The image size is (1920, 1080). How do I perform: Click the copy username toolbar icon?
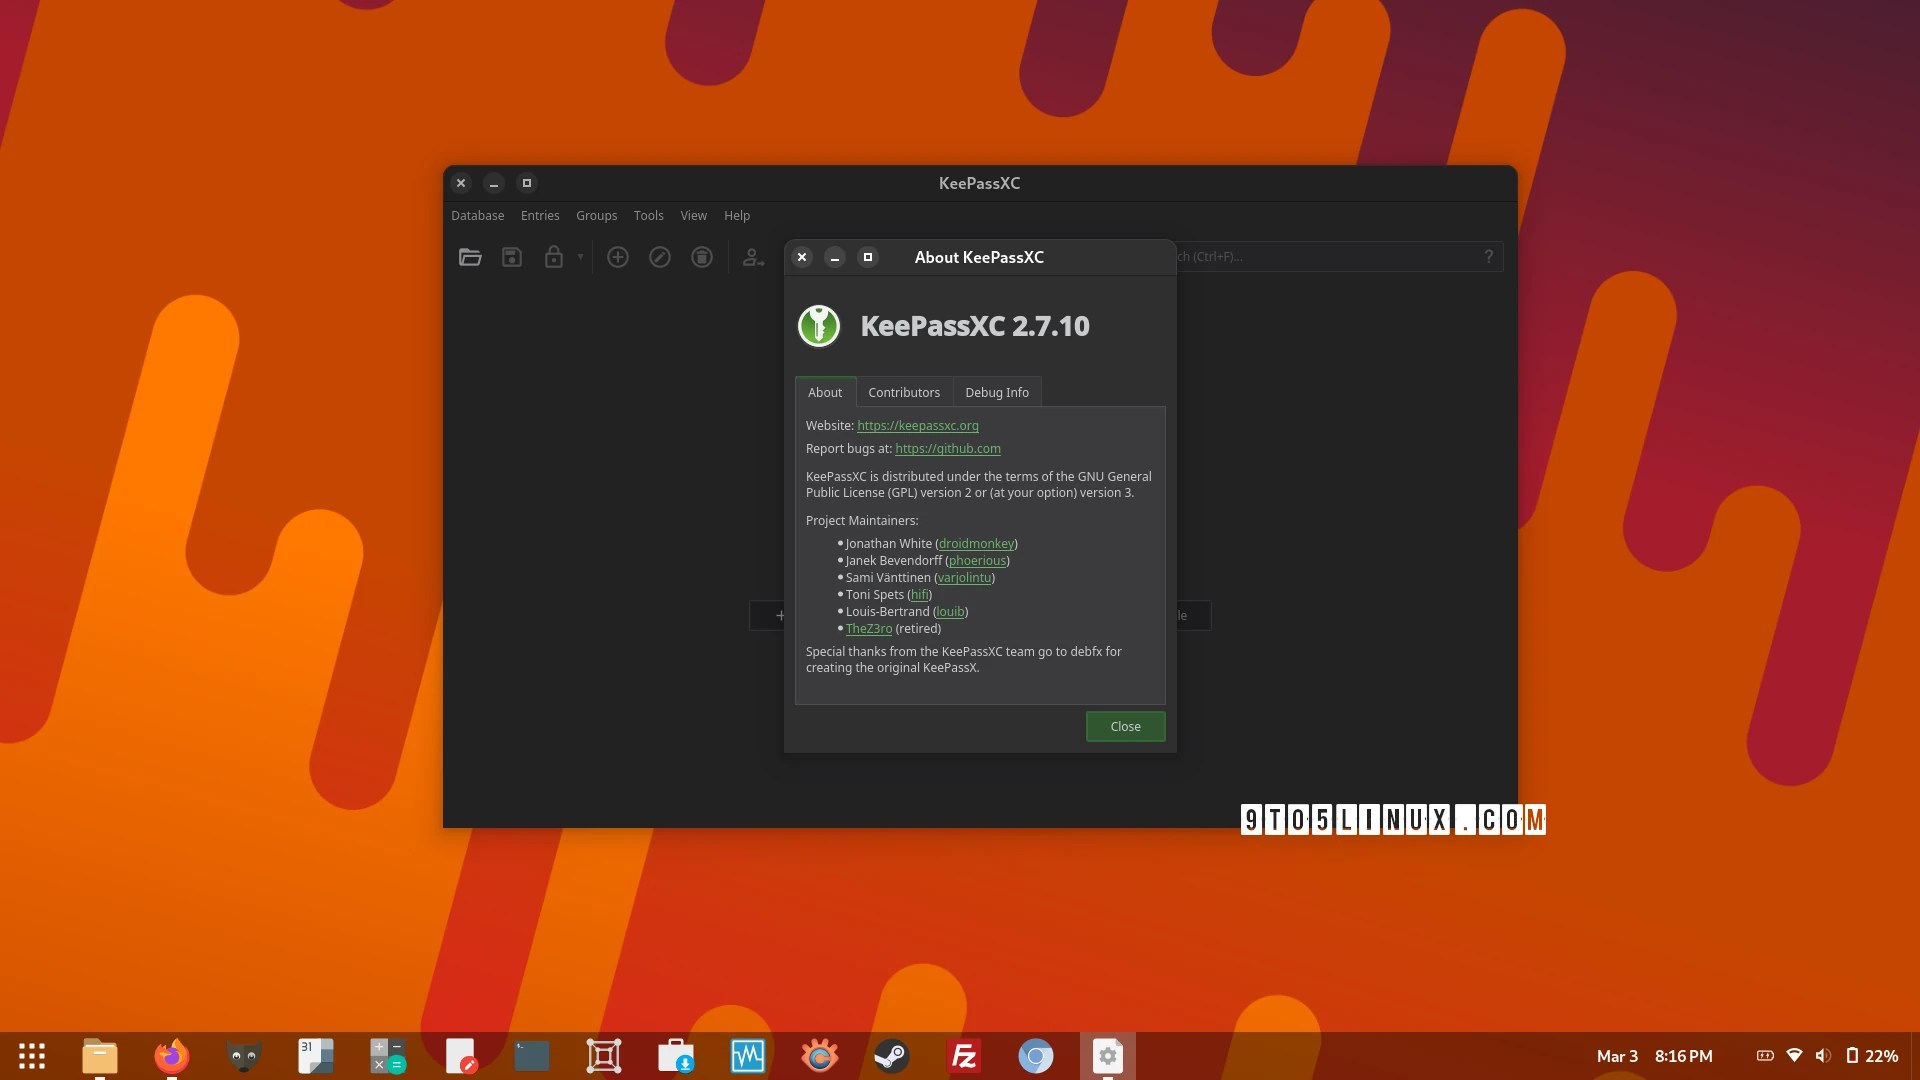[x=753, y=257]
